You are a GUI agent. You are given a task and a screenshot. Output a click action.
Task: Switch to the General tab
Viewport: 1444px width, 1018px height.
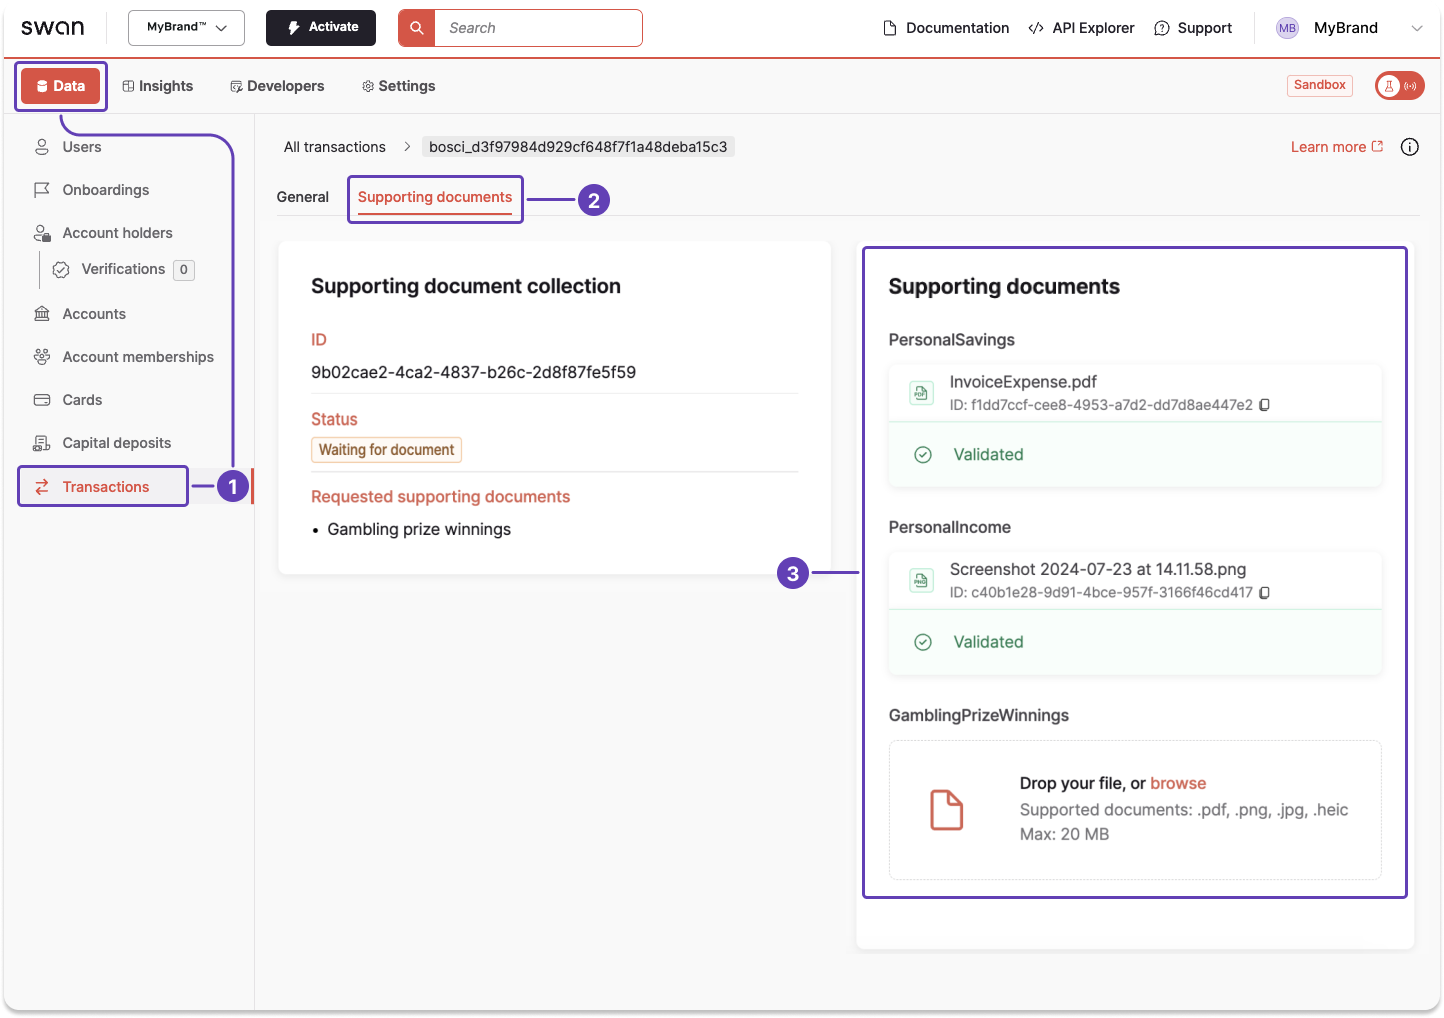(x=302, y=197)
